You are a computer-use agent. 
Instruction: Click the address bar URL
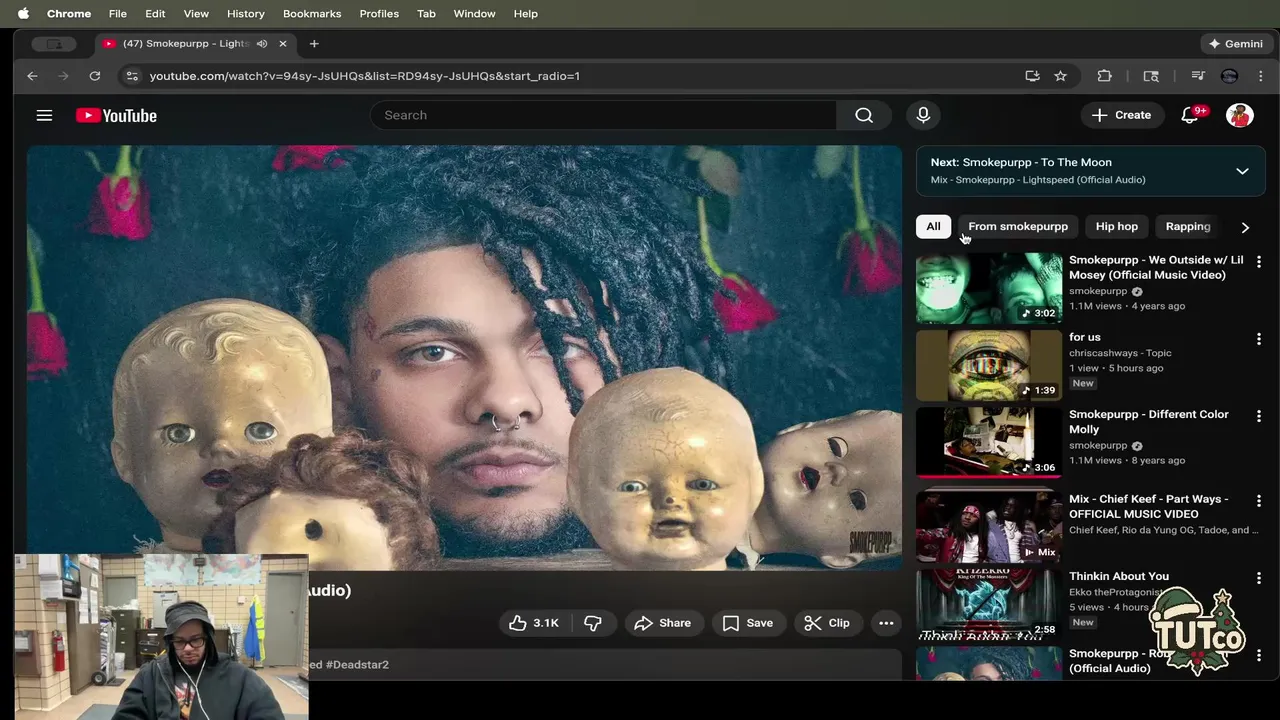tap(364, 76)
